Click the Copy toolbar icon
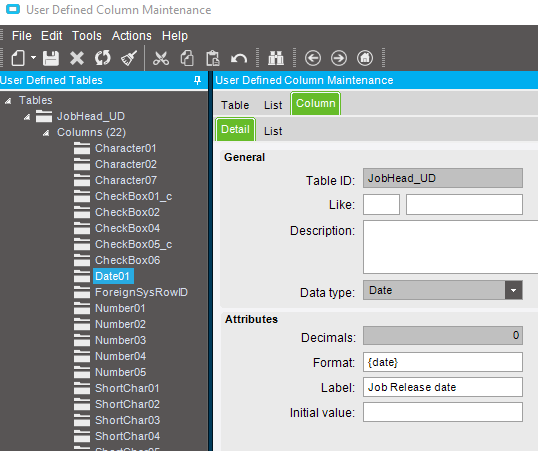Viewport: 538px width, 451px height. point(187,58)
